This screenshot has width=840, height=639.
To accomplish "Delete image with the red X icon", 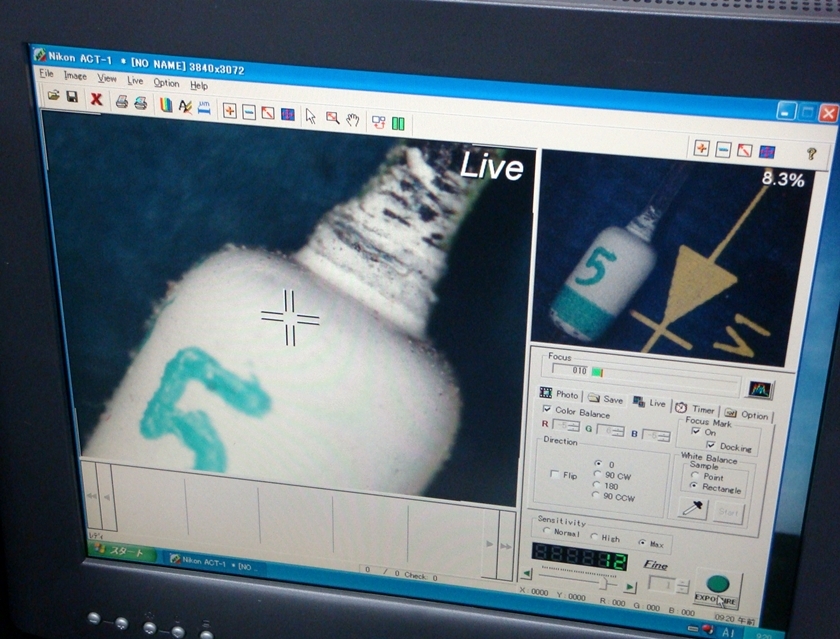I will click(96, 99).
